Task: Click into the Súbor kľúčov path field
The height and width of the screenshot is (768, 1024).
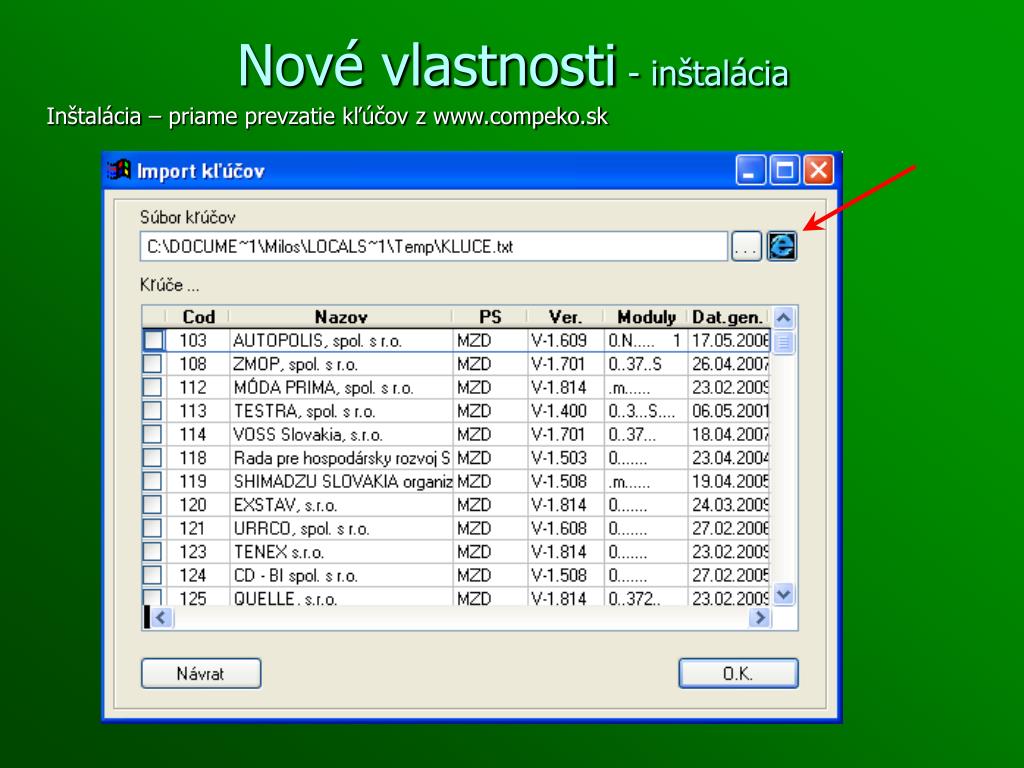Action: (434, 246)
